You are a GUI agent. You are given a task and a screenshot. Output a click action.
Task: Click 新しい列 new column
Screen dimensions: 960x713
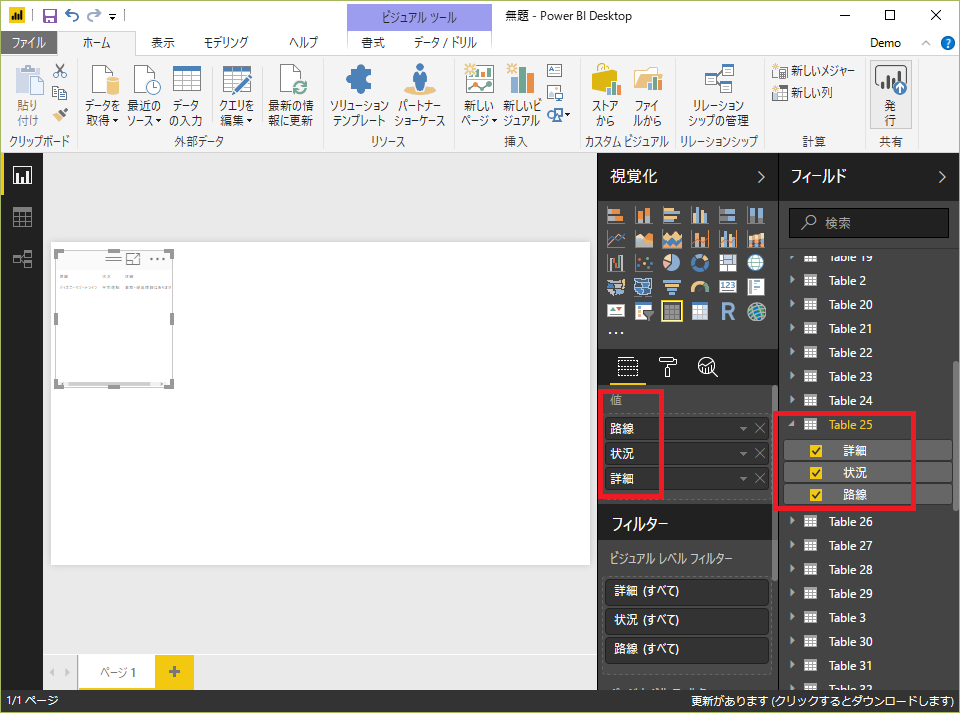(802, 93)
